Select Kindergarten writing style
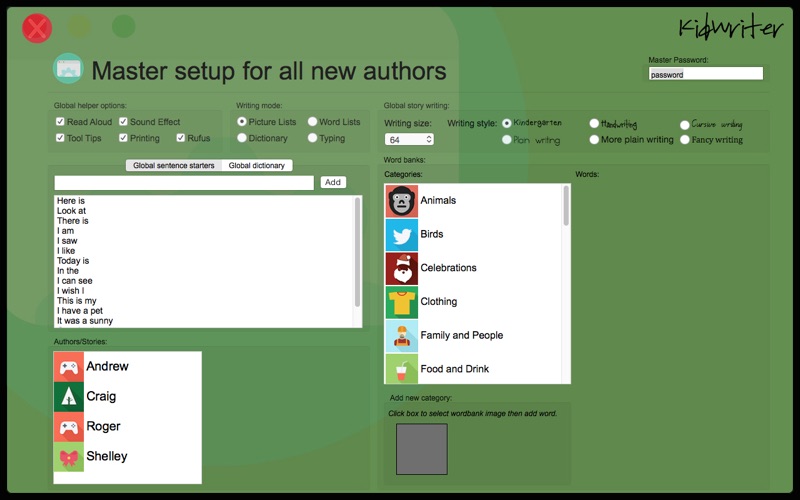Viewport: 800px width, 500px height. [507, 123]
